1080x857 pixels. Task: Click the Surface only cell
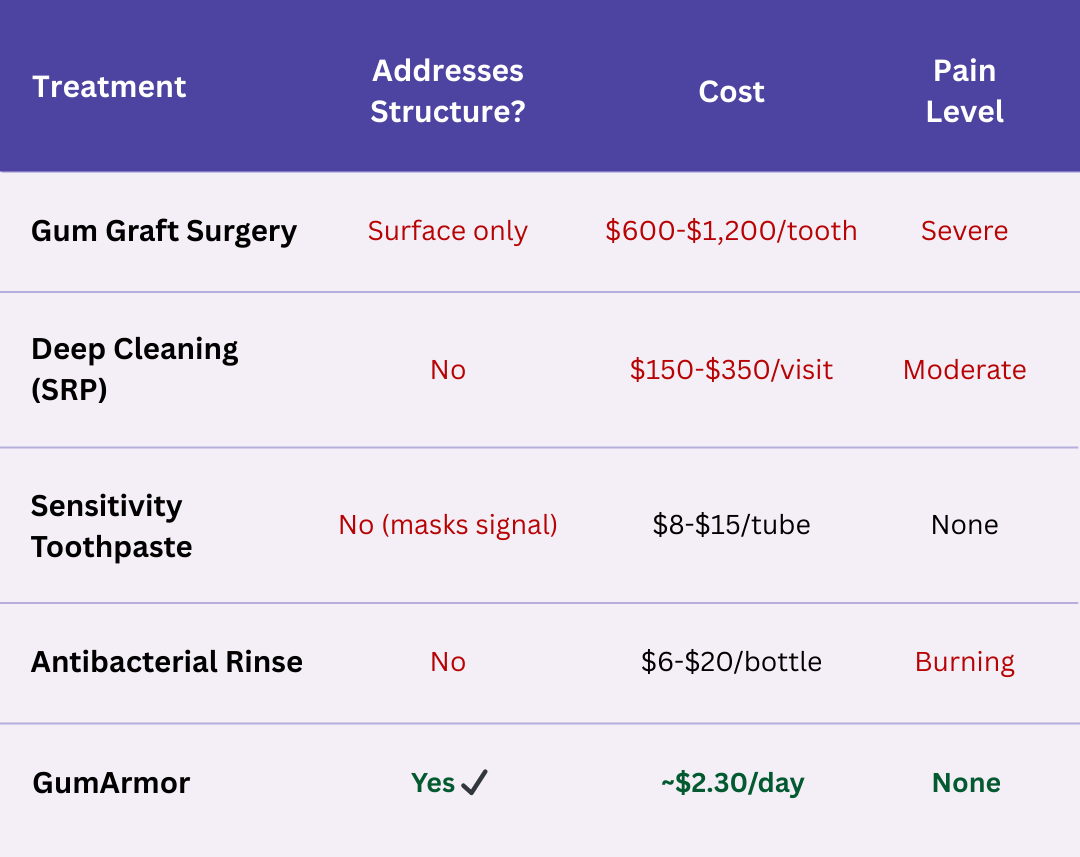pos(447,231)
